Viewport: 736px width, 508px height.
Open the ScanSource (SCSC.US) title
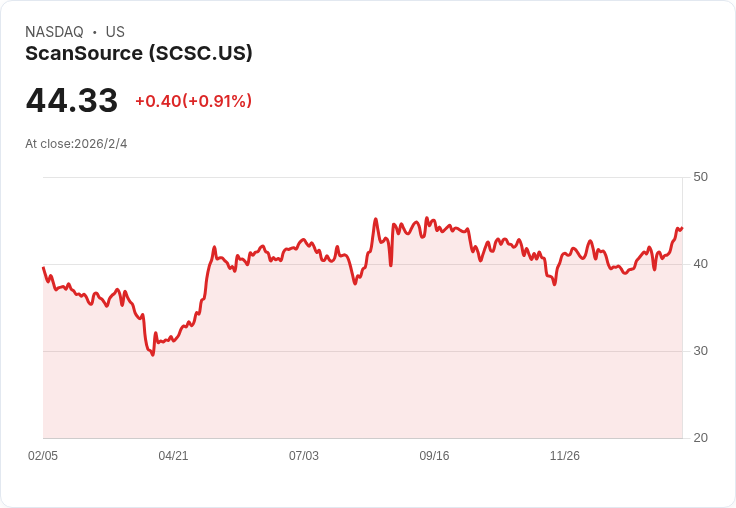pos(139,54)
